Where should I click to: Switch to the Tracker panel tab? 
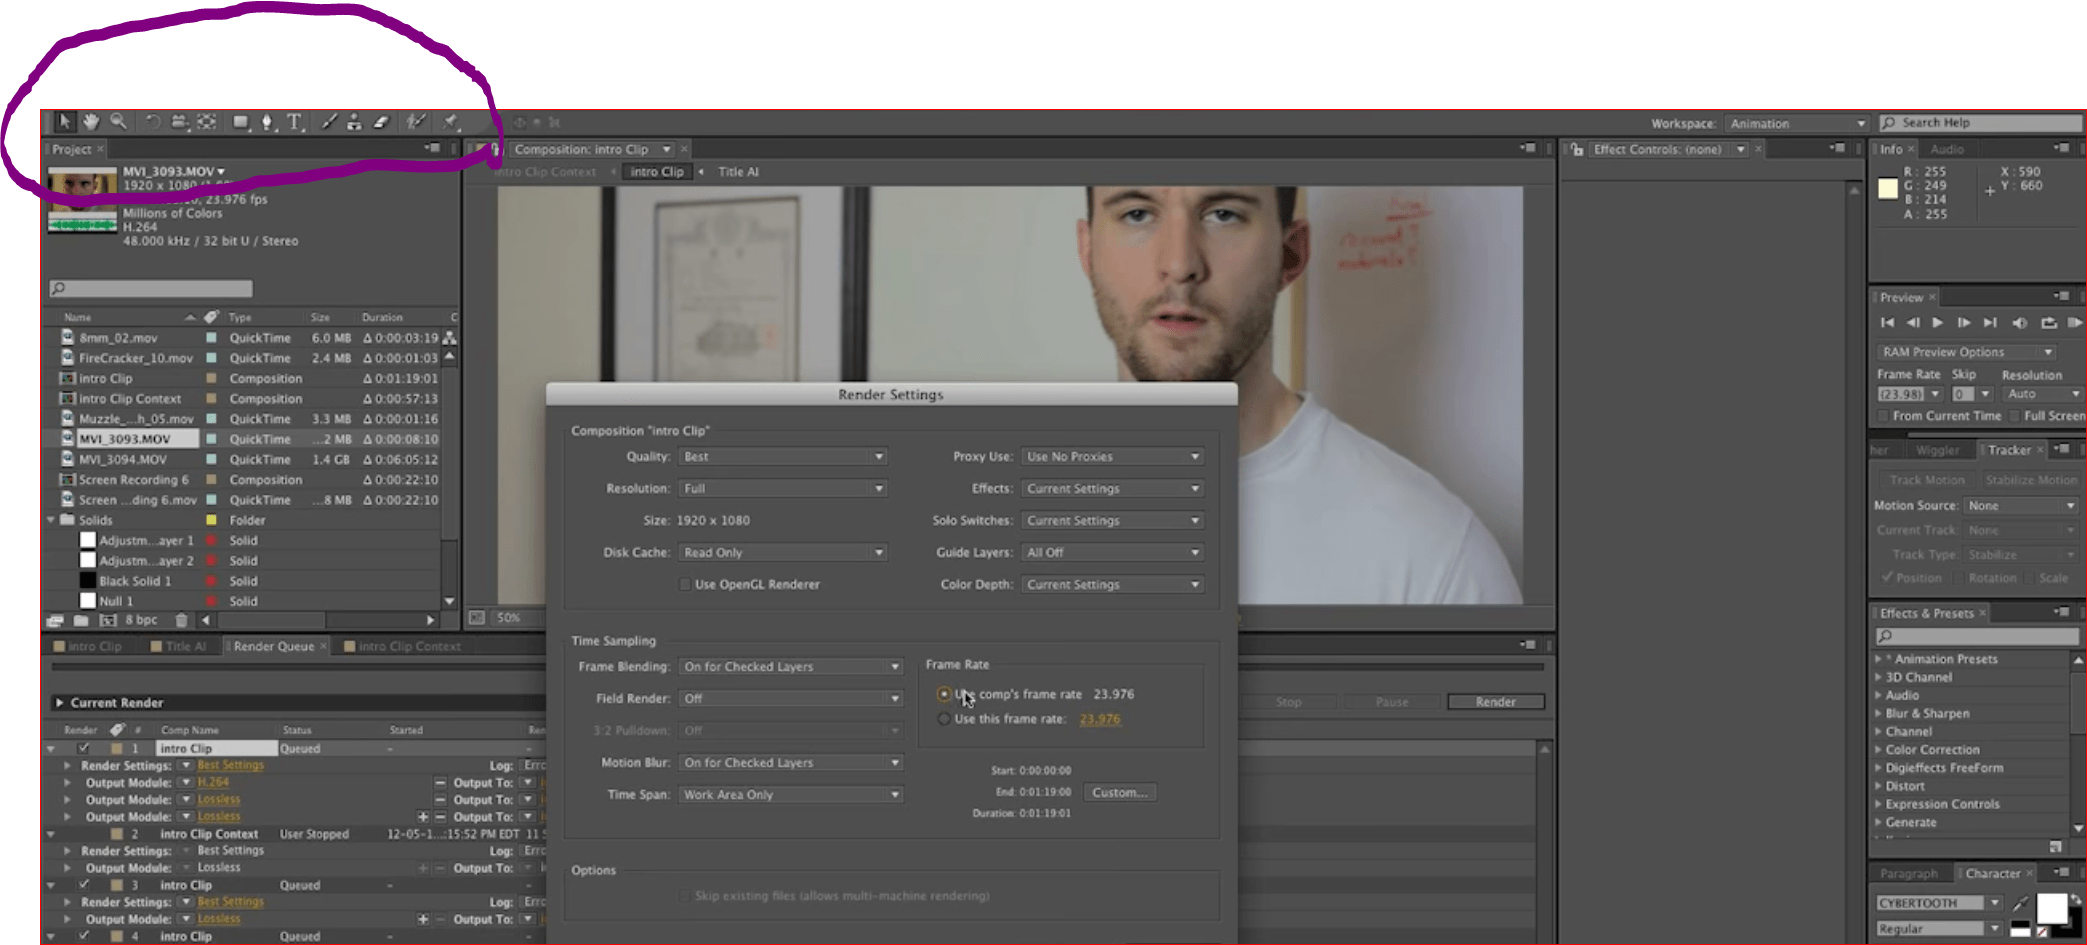click(x=2011, y=449)
